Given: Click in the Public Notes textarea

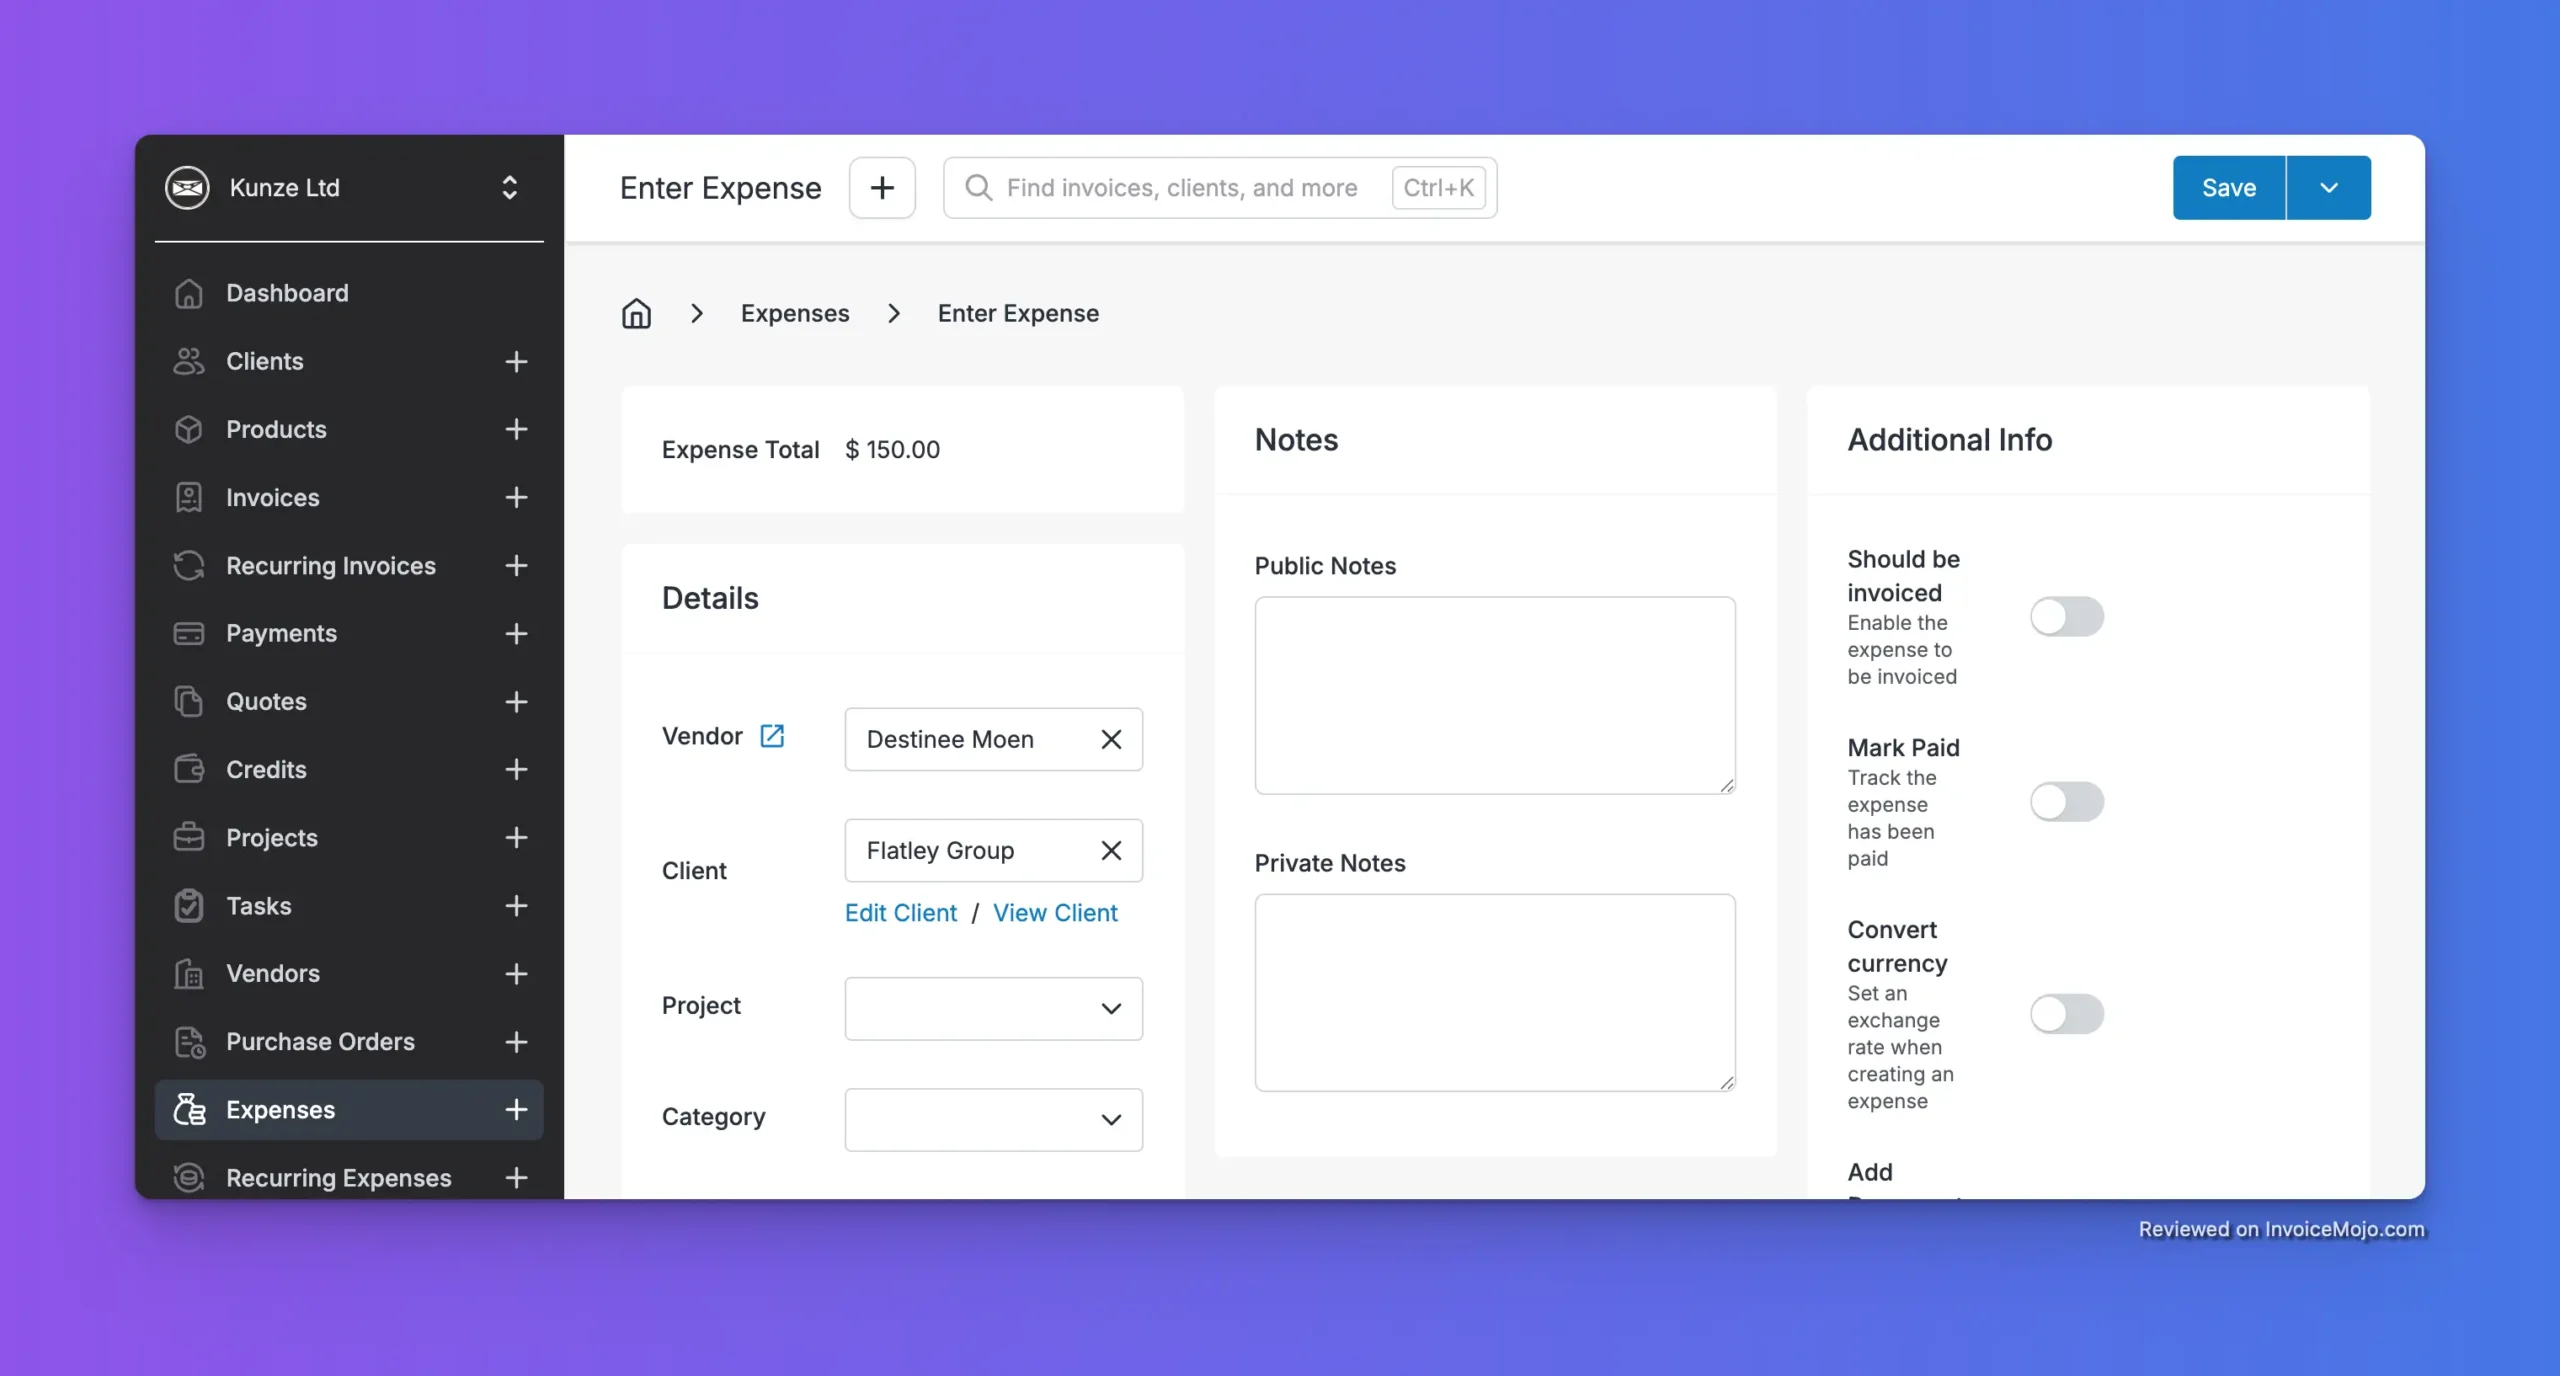Looking at the screenshot, I should click(1494, 695).
